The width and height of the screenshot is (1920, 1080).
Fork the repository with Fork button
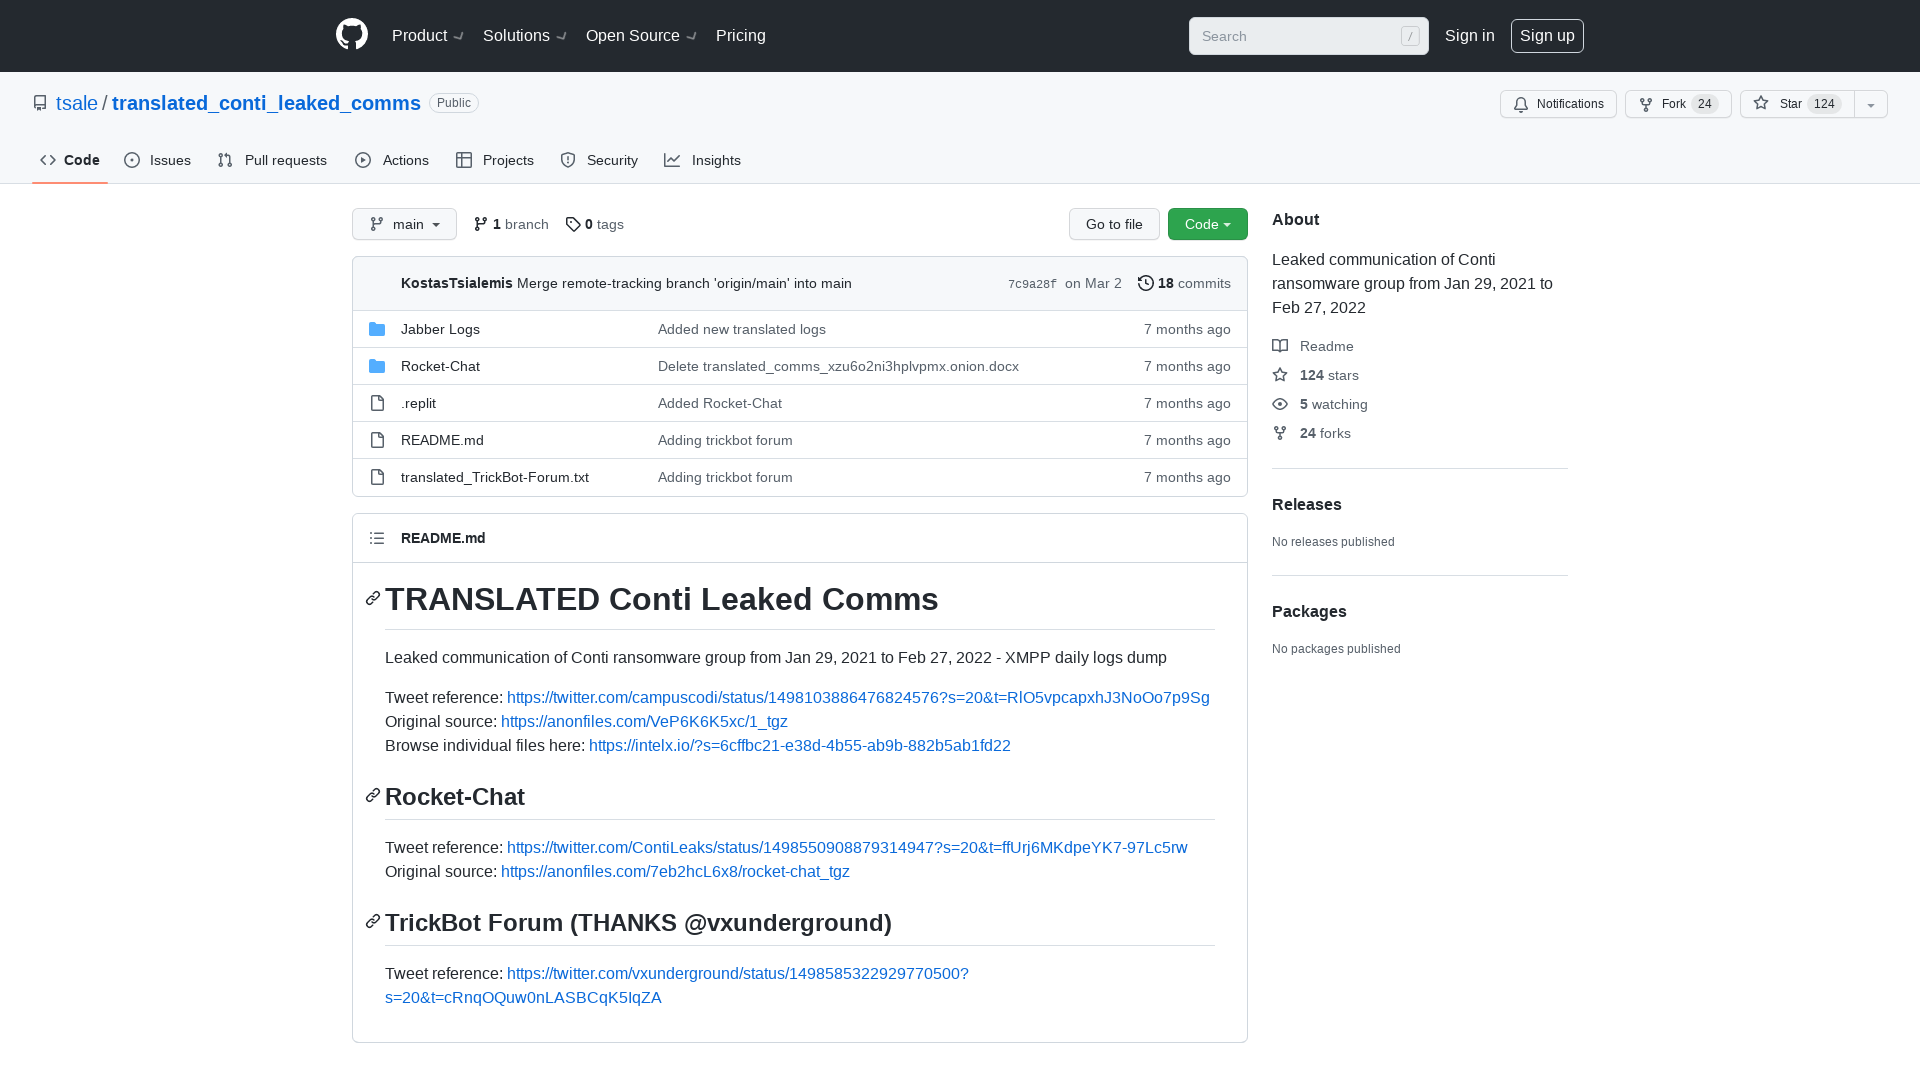coord(1678,104)
